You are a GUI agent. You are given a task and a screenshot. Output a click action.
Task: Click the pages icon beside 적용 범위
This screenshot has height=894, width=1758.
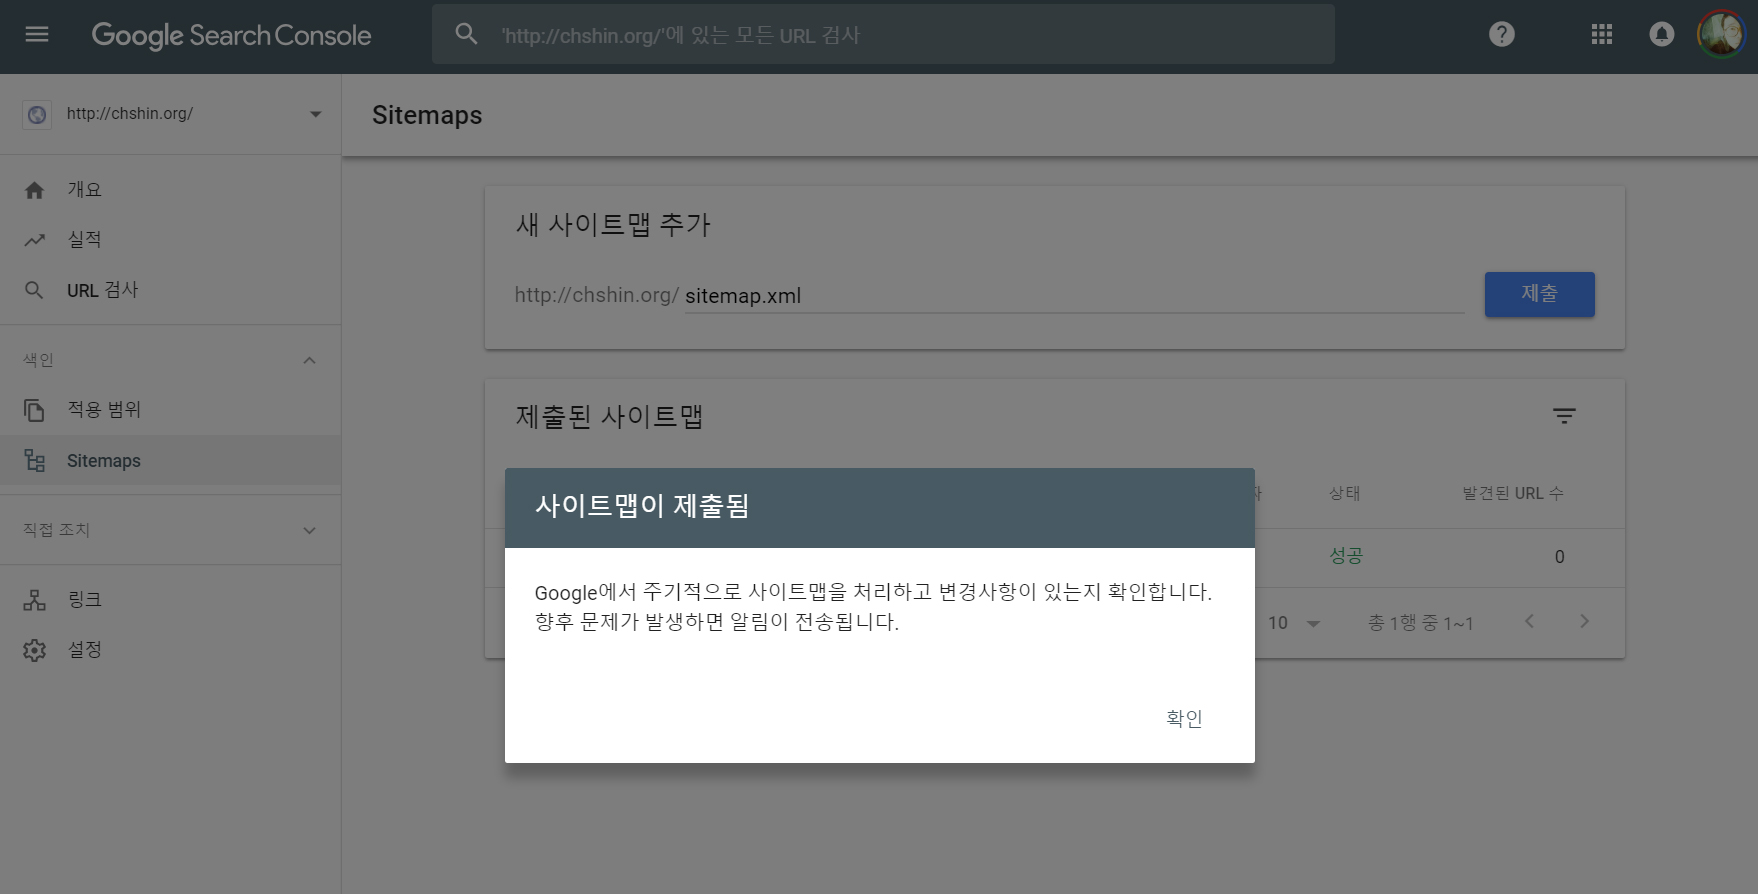(x=34, y=410)
